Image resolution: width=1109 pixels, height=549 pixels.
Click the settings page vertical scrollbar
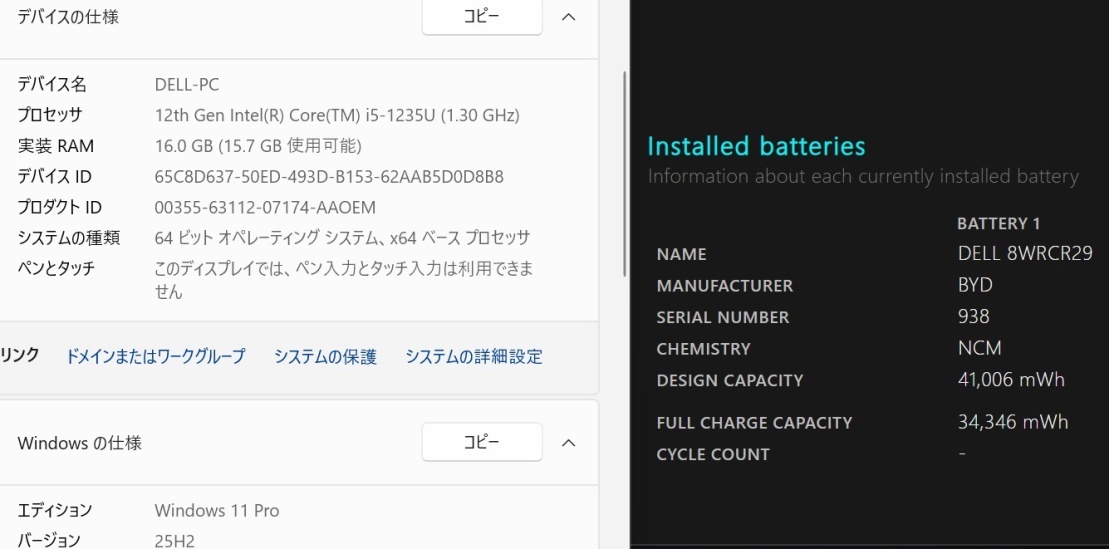[624, 173]
